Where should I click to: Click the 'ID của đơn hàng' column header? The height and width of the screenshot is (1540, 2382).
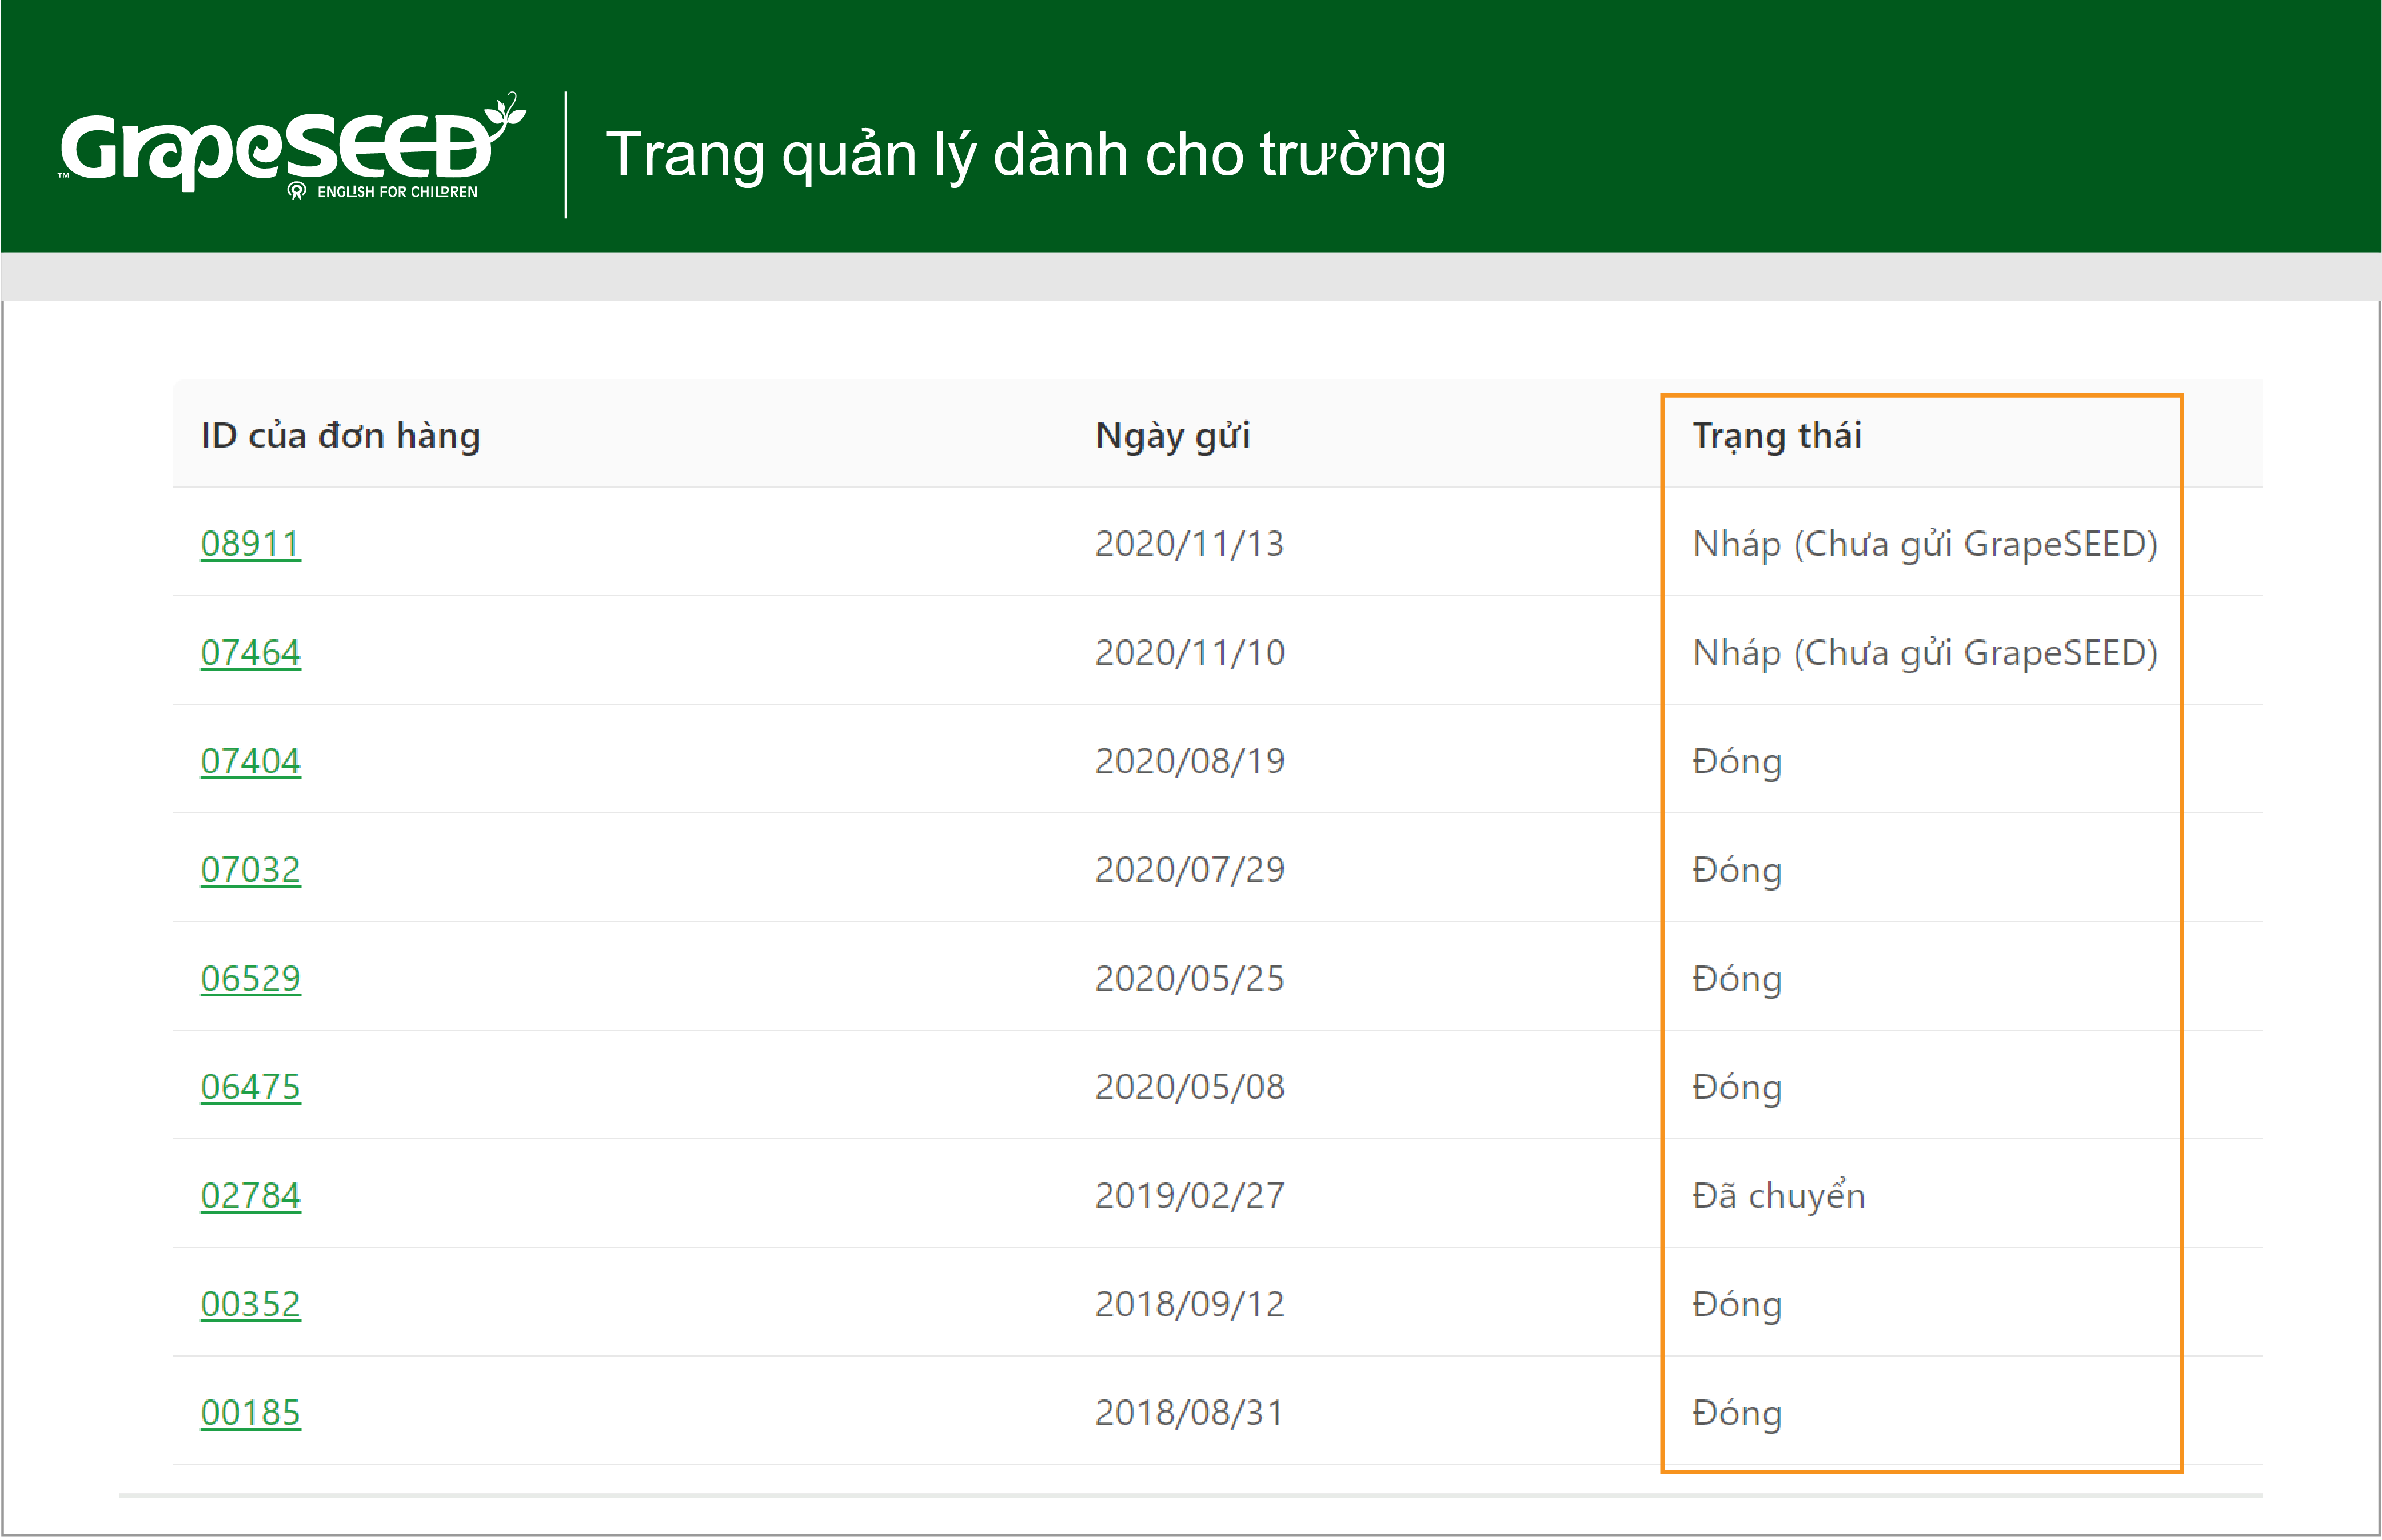tap(340, 436)
